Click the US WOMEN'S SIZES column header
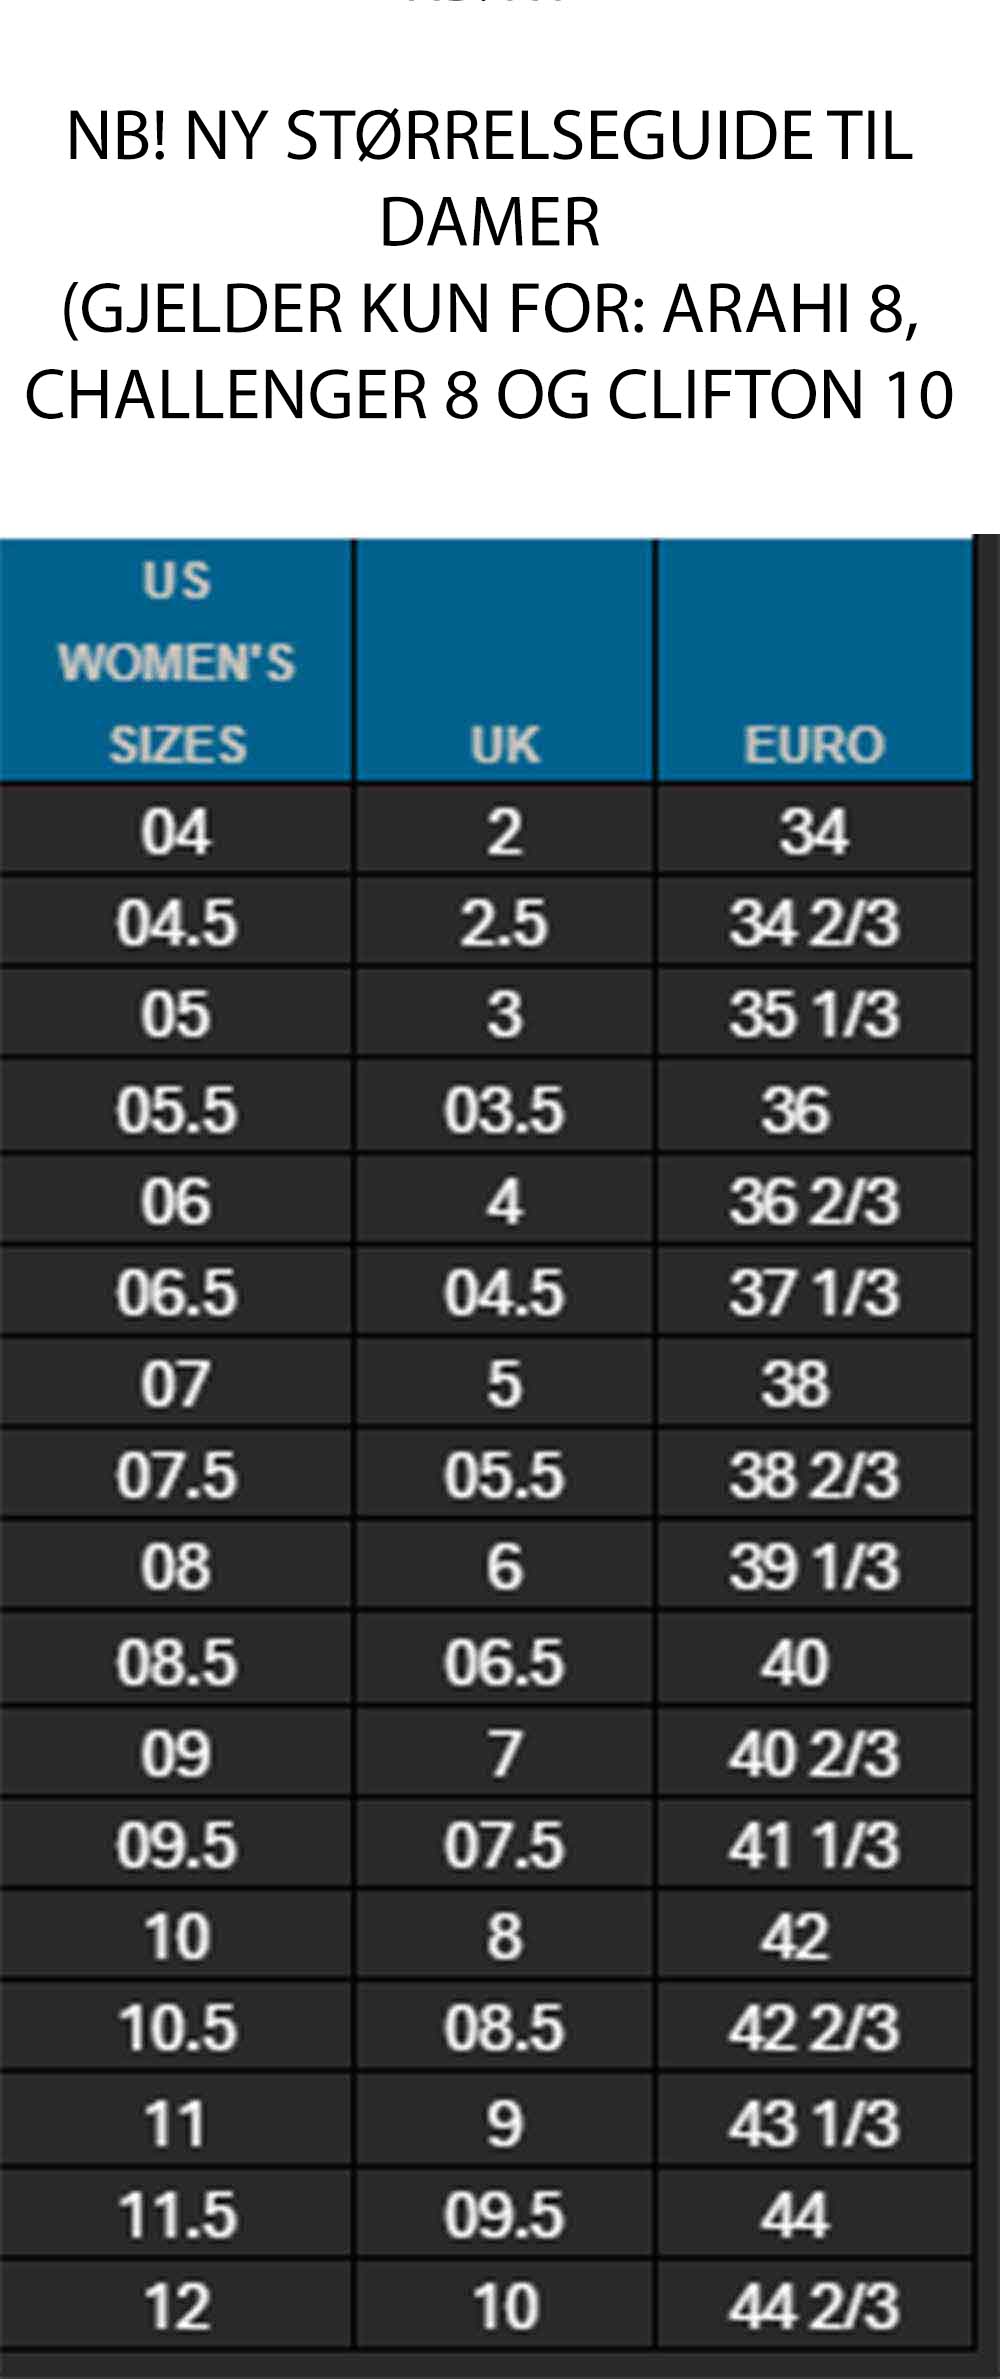This screenshot has height=2379, width=1000. pos(176,661)
